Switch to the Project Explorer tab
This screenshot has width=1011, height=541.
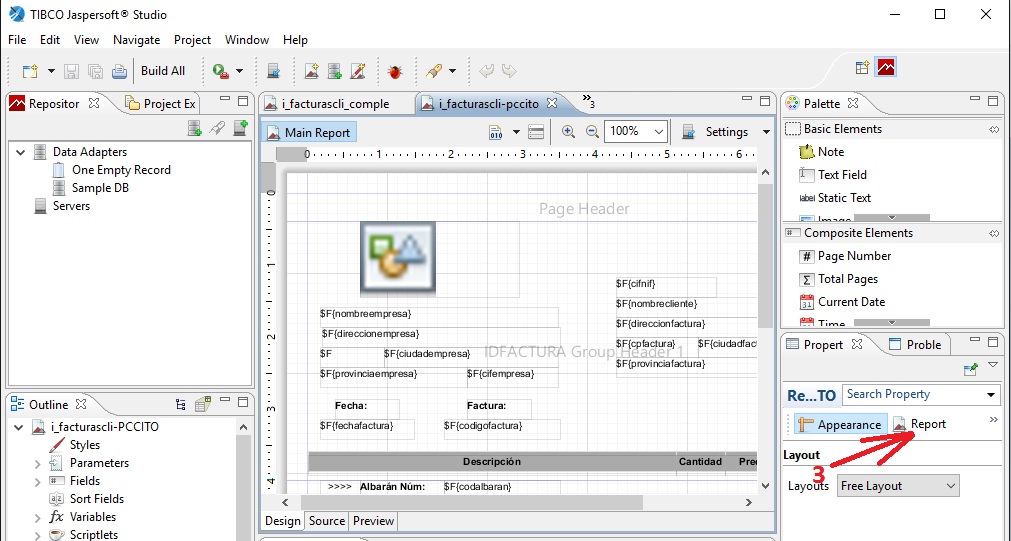pyautogui.click(x=161, y=104)
